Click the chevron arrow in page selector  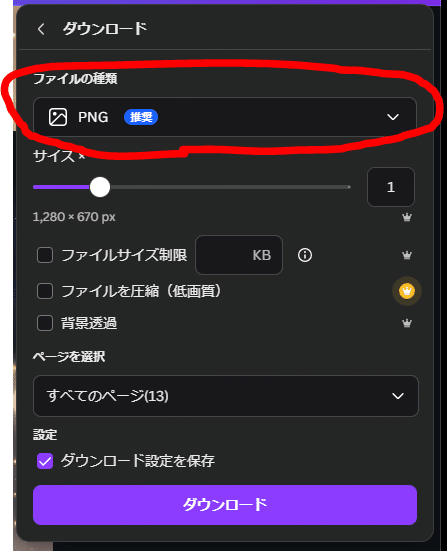pos(398,396)
